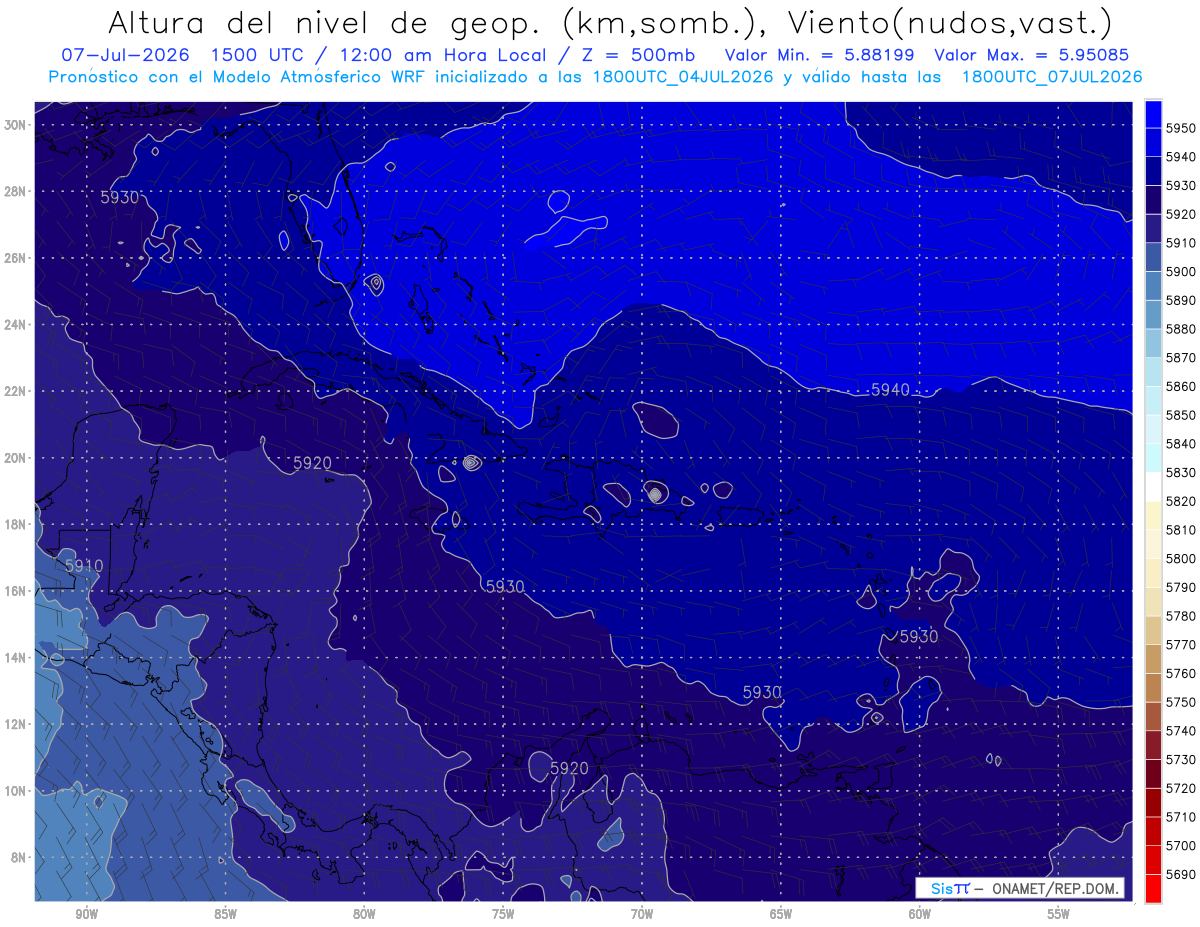1200x927 pixels.
Task: Click the 5950 value on the color legend
Action: [x=1180, y=128]
